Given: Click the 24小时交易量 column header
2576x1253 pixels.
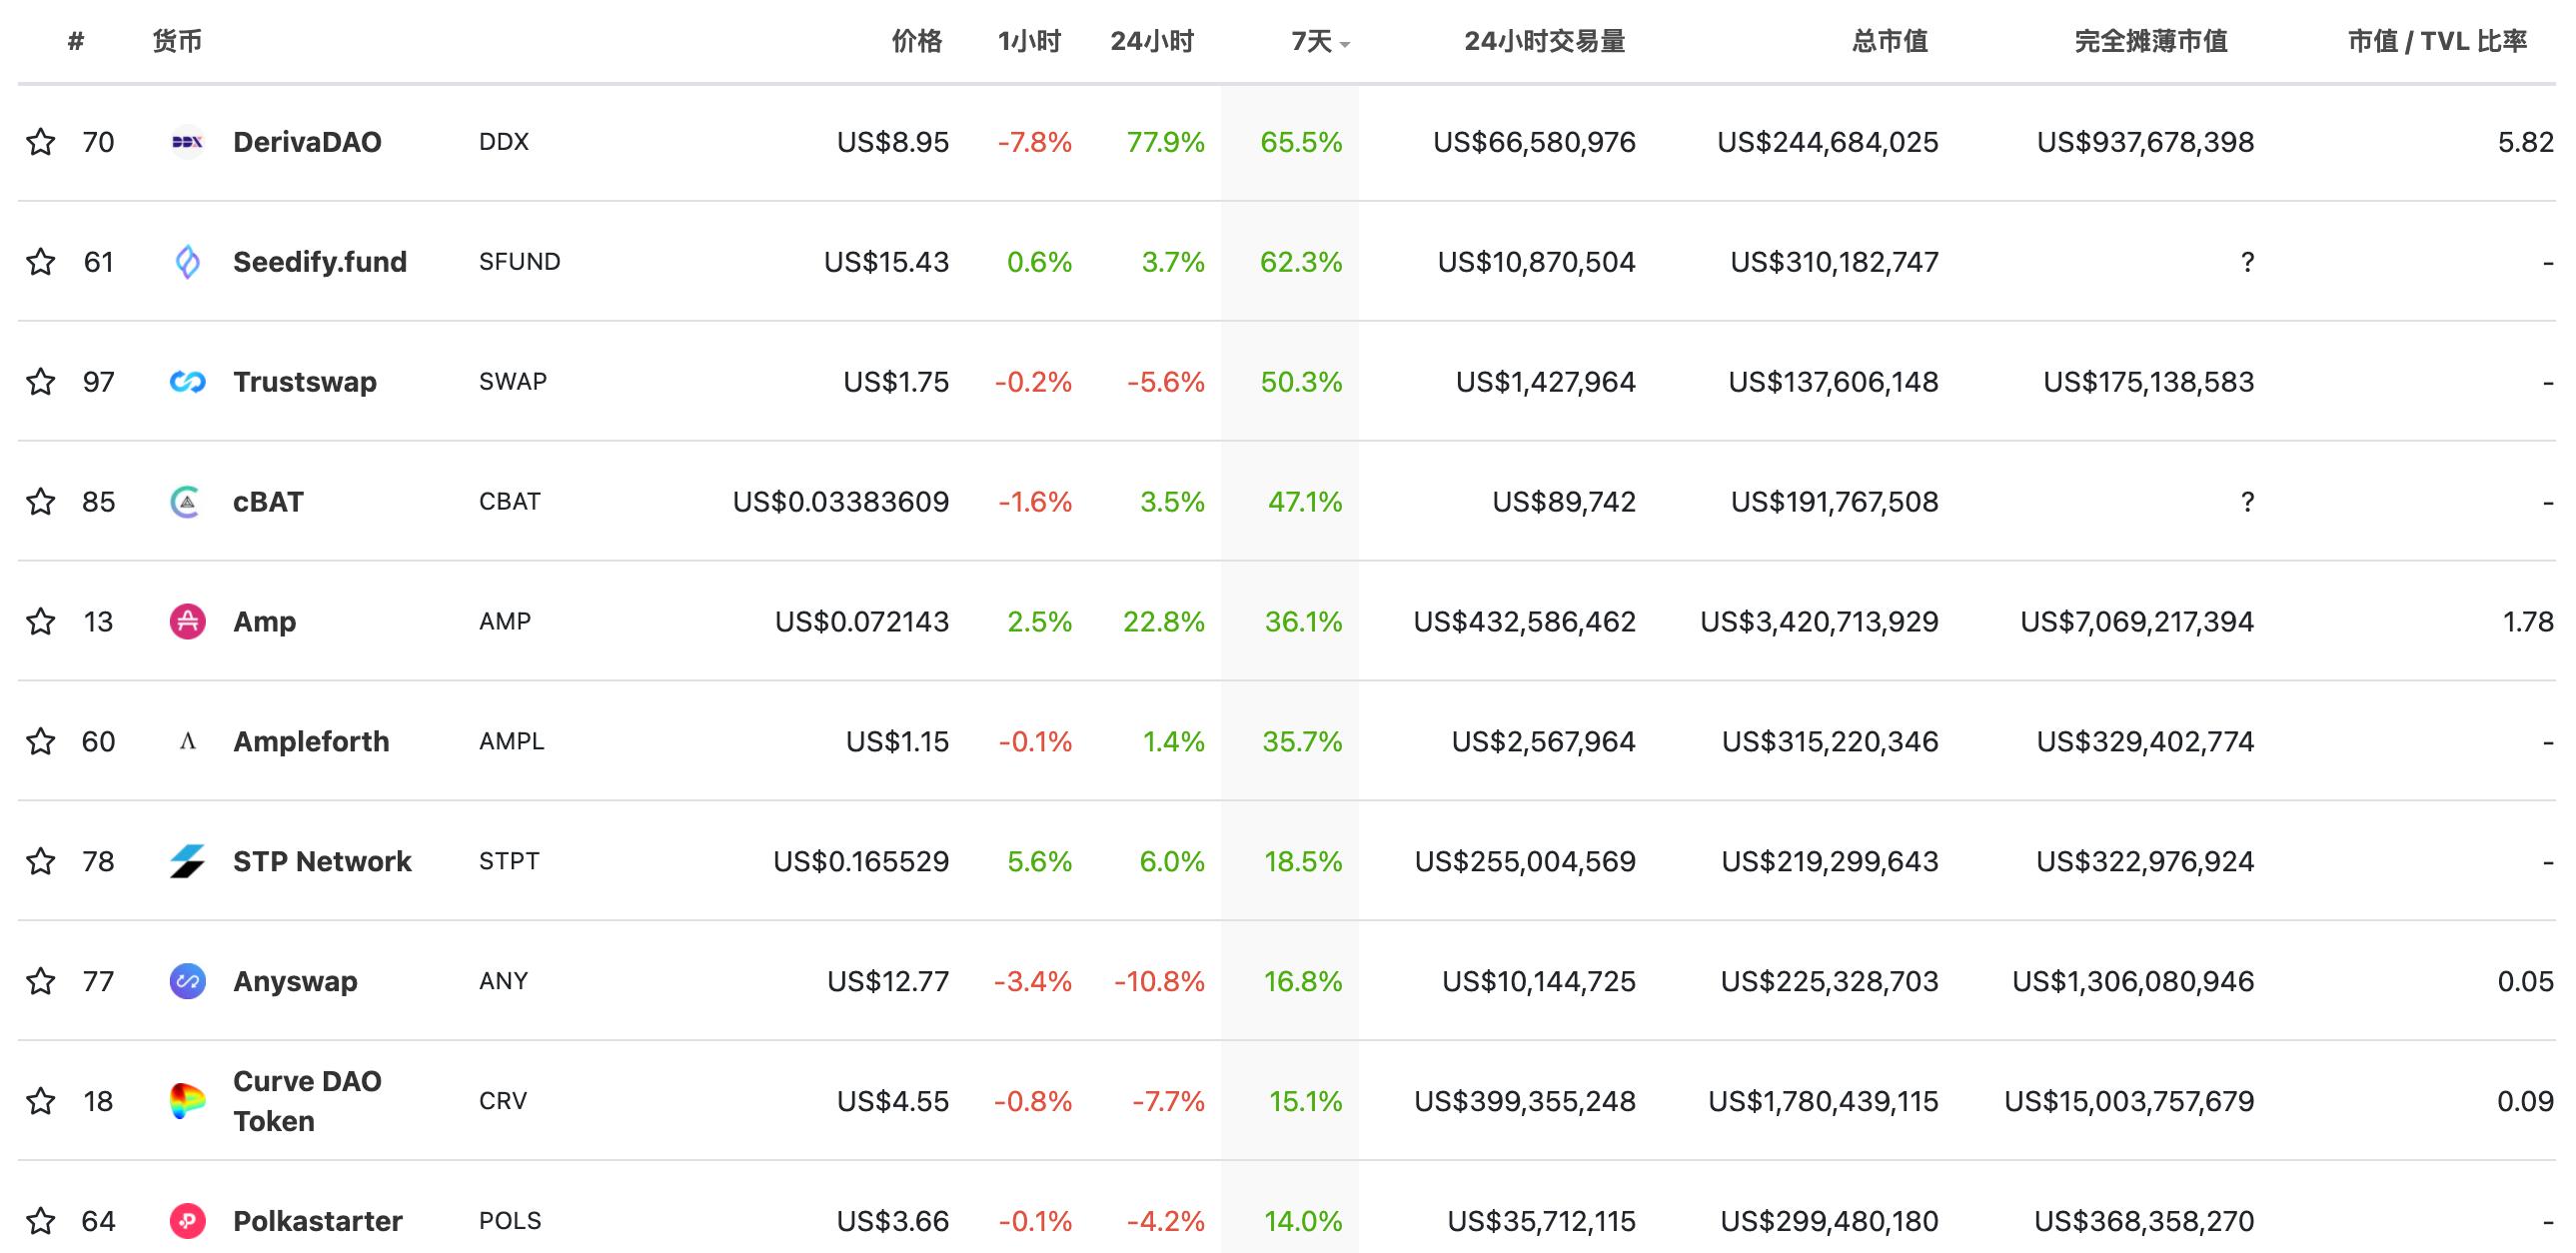Looking at the screenshot, I should 1544,42.
